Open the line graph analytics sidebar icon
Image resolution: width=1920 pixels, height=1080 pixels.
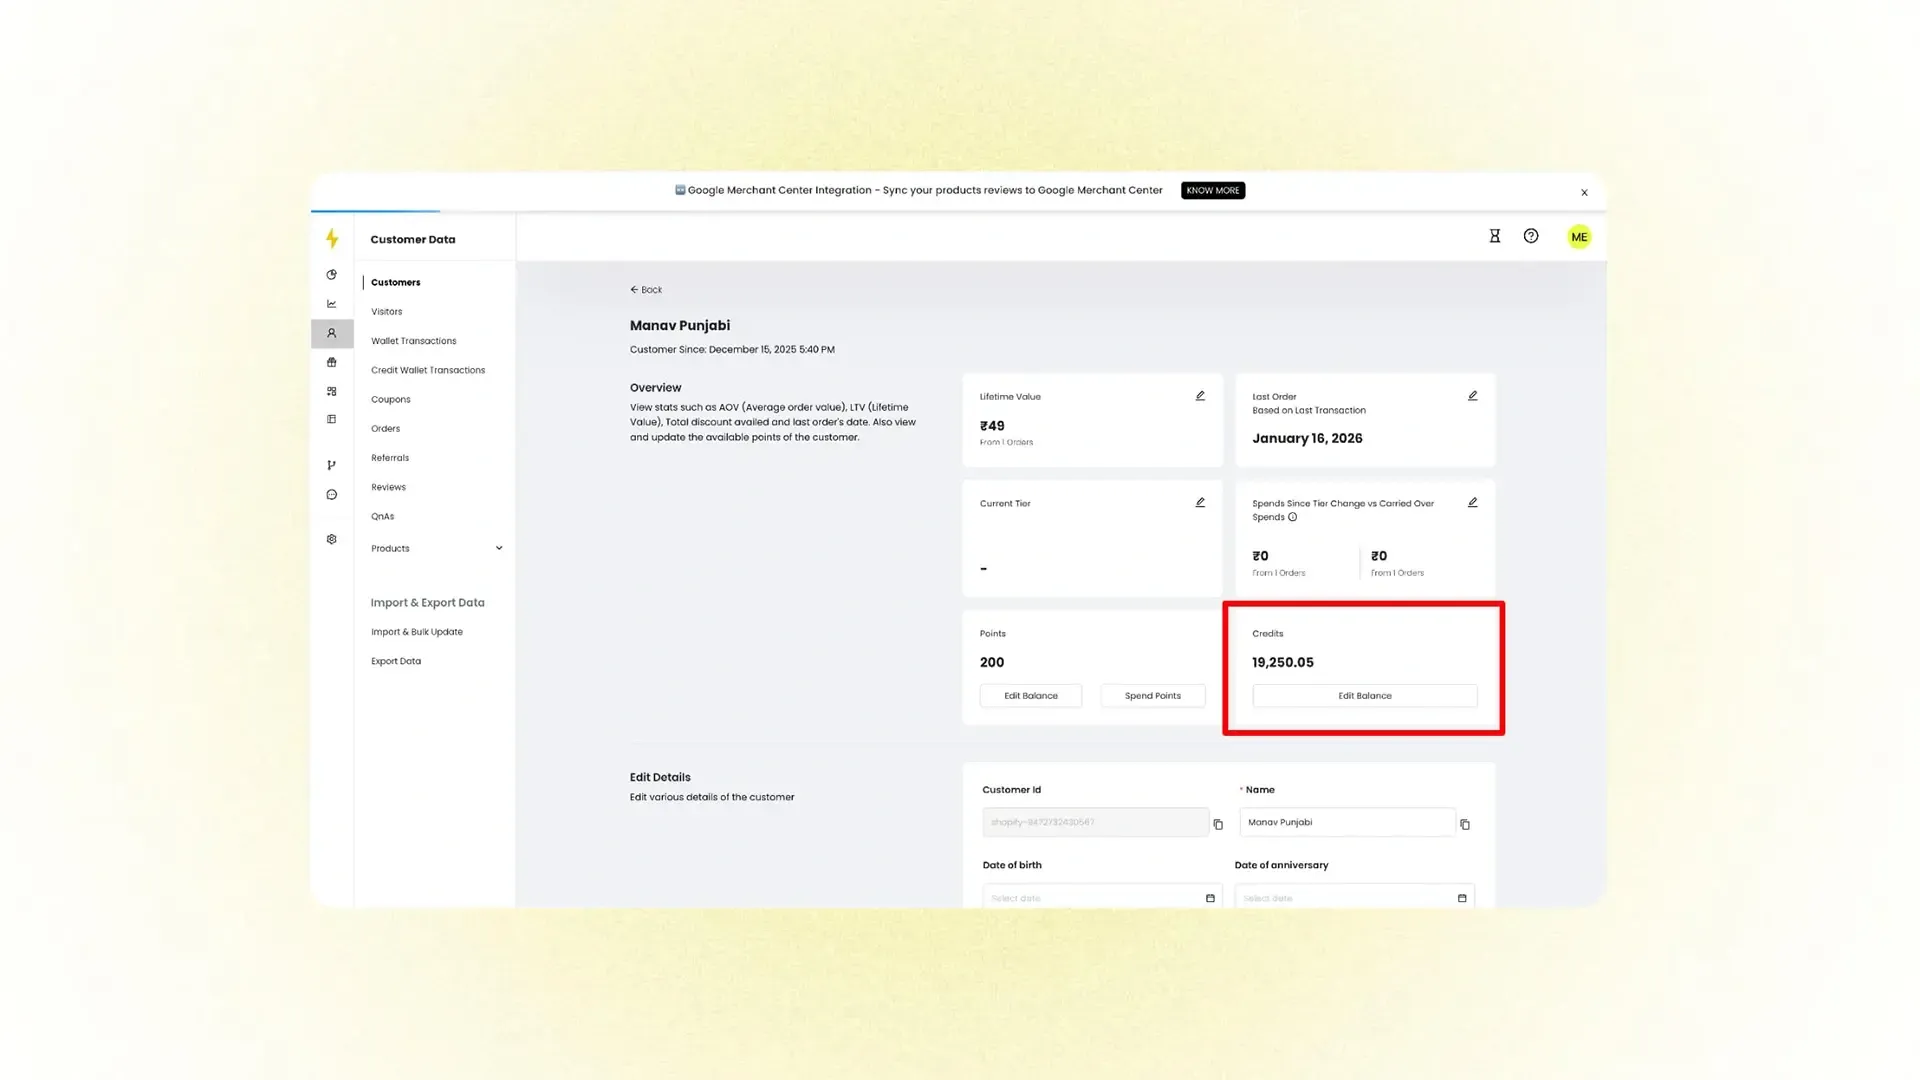pos(331,304)
